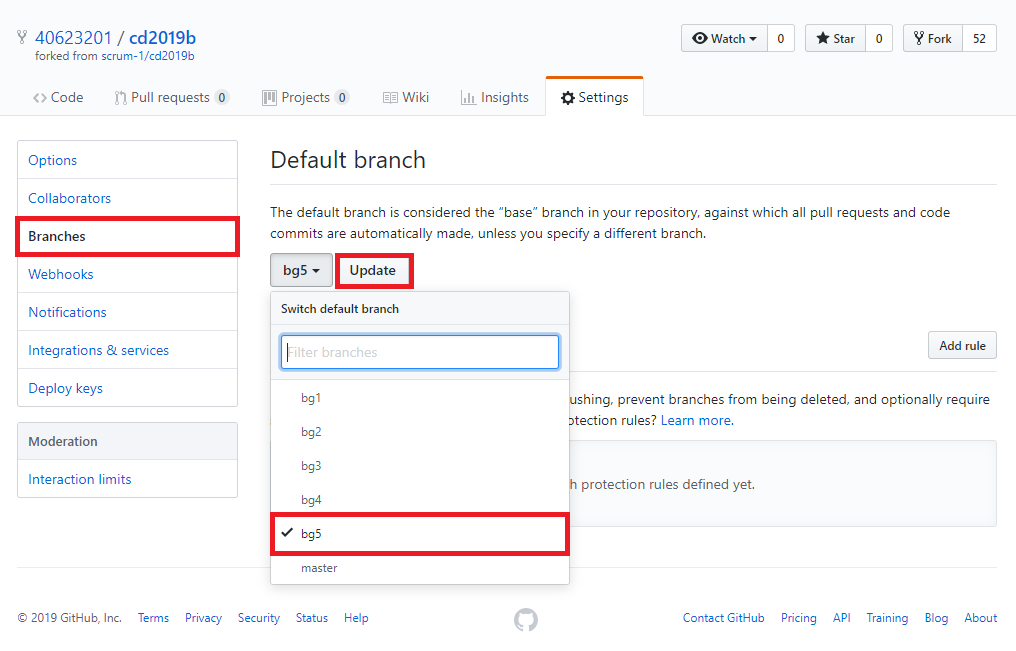Open the About footer link
The width and height of the screenshot is (1016, 651).
click(x=980, y=618)
